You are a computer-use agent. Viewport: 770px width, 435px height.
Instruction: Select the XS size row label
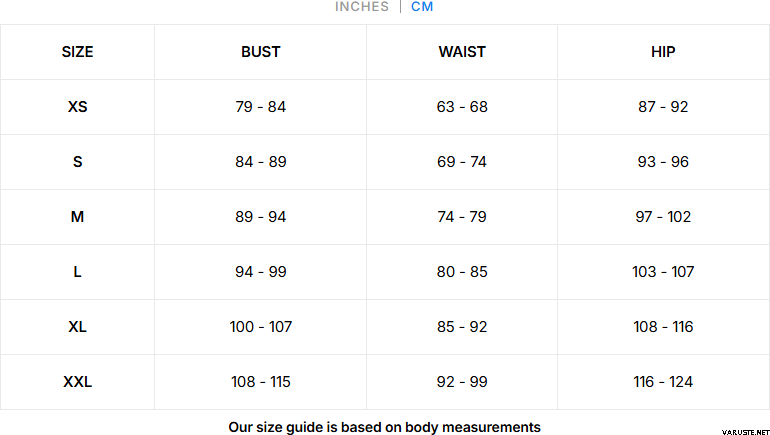[77, 107]
